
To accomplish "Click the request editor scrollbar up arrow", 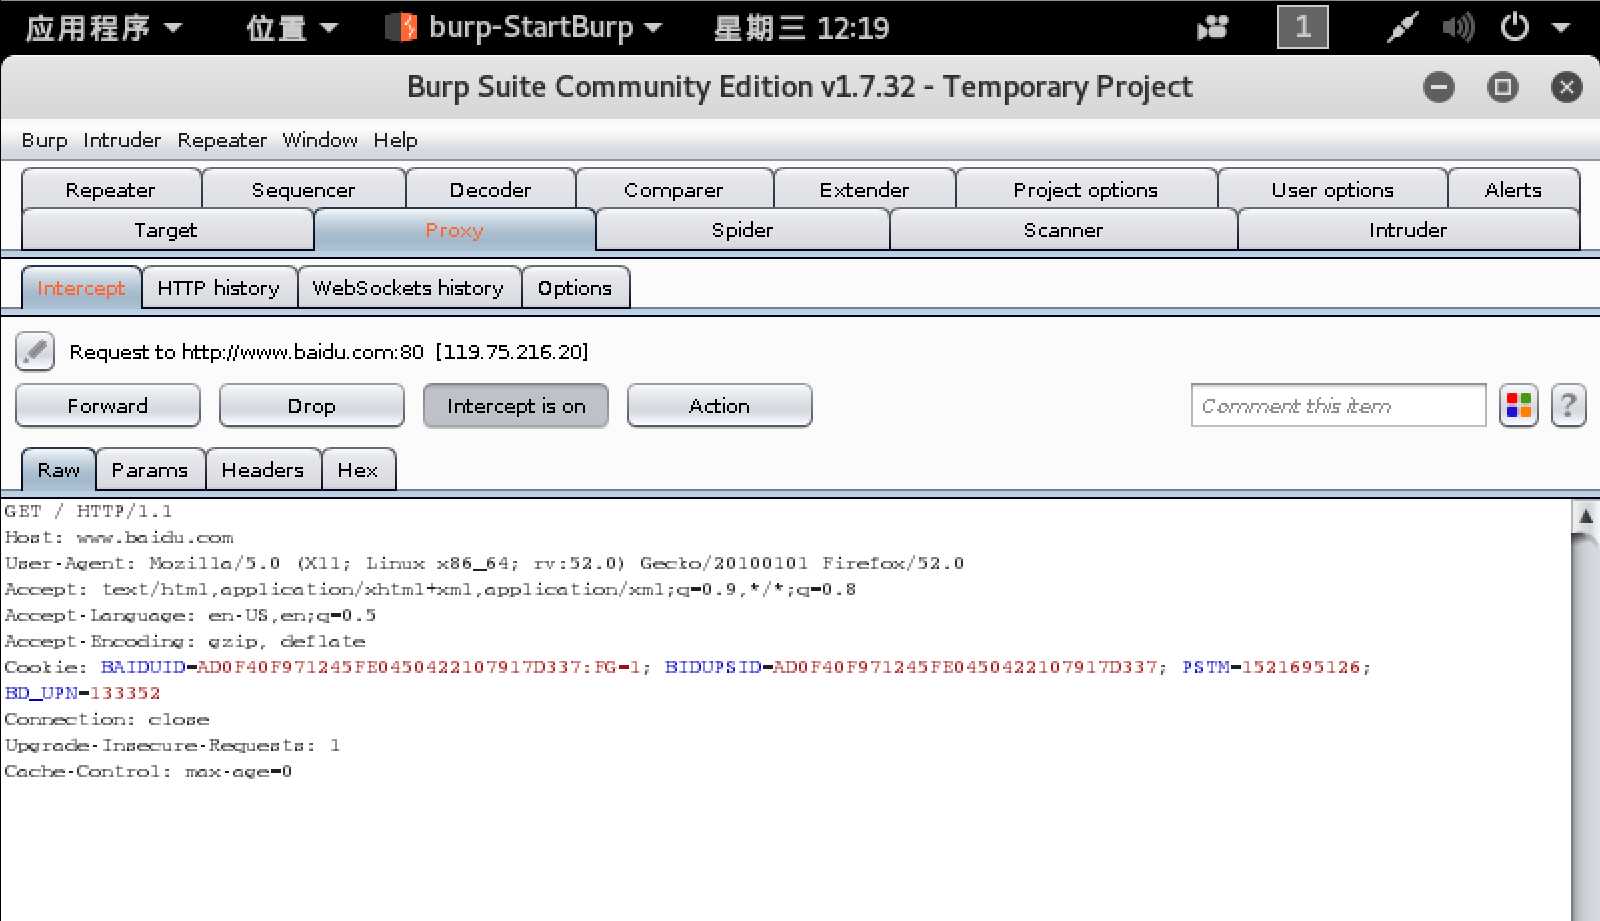I will pyautogui.click(x=1585, y=516).
